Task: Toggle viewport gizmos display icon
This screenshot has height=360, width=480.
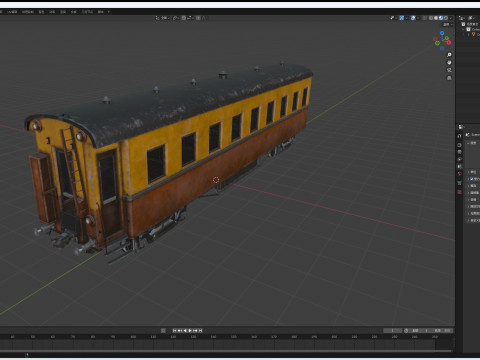Action: click(x=402, y=18)
